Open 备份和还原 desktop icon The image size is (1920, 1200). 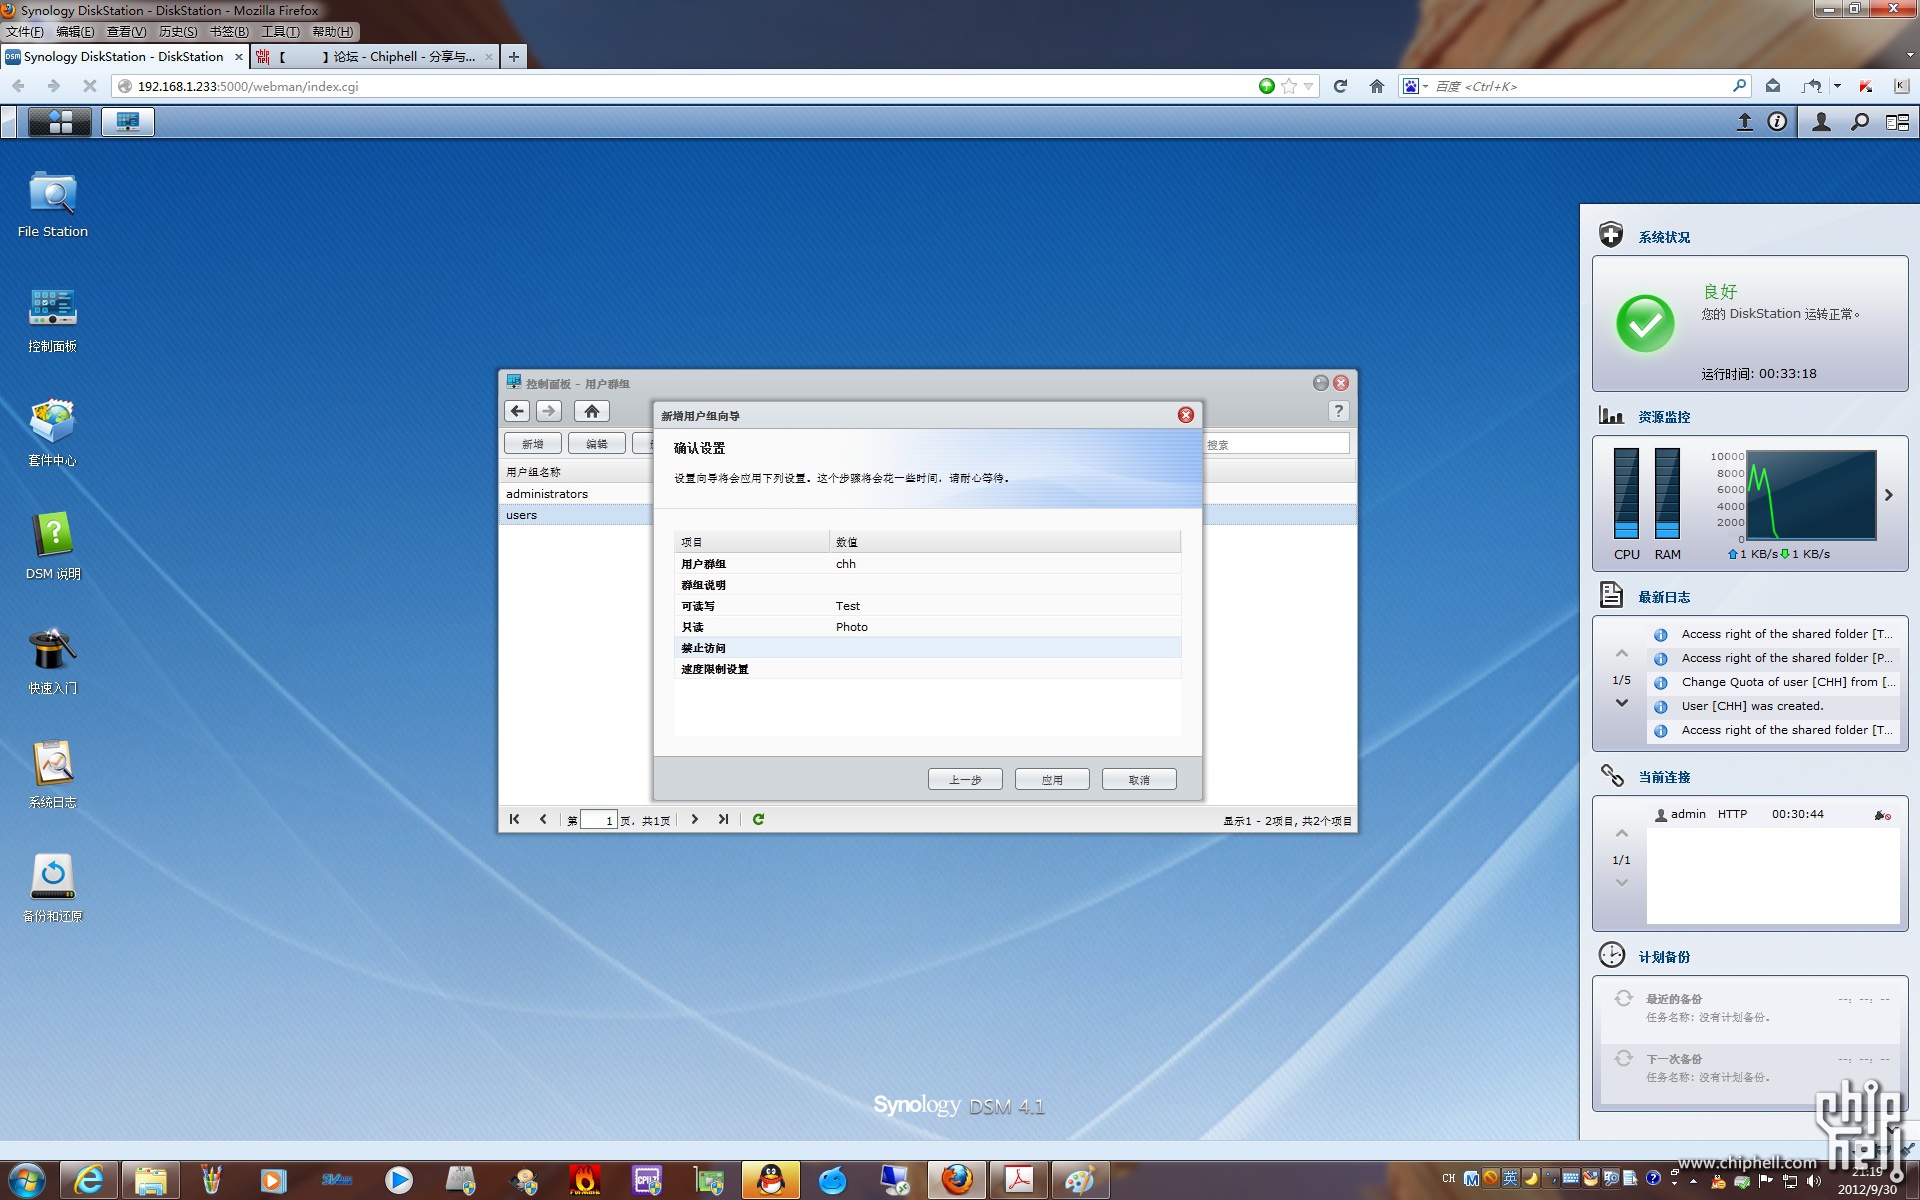coord(53,889)
